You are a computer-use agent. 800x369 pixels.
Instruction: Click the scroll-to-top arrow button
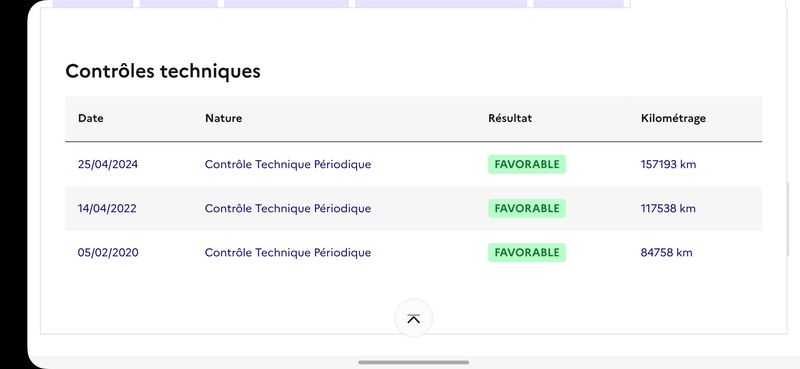[413, 318]
